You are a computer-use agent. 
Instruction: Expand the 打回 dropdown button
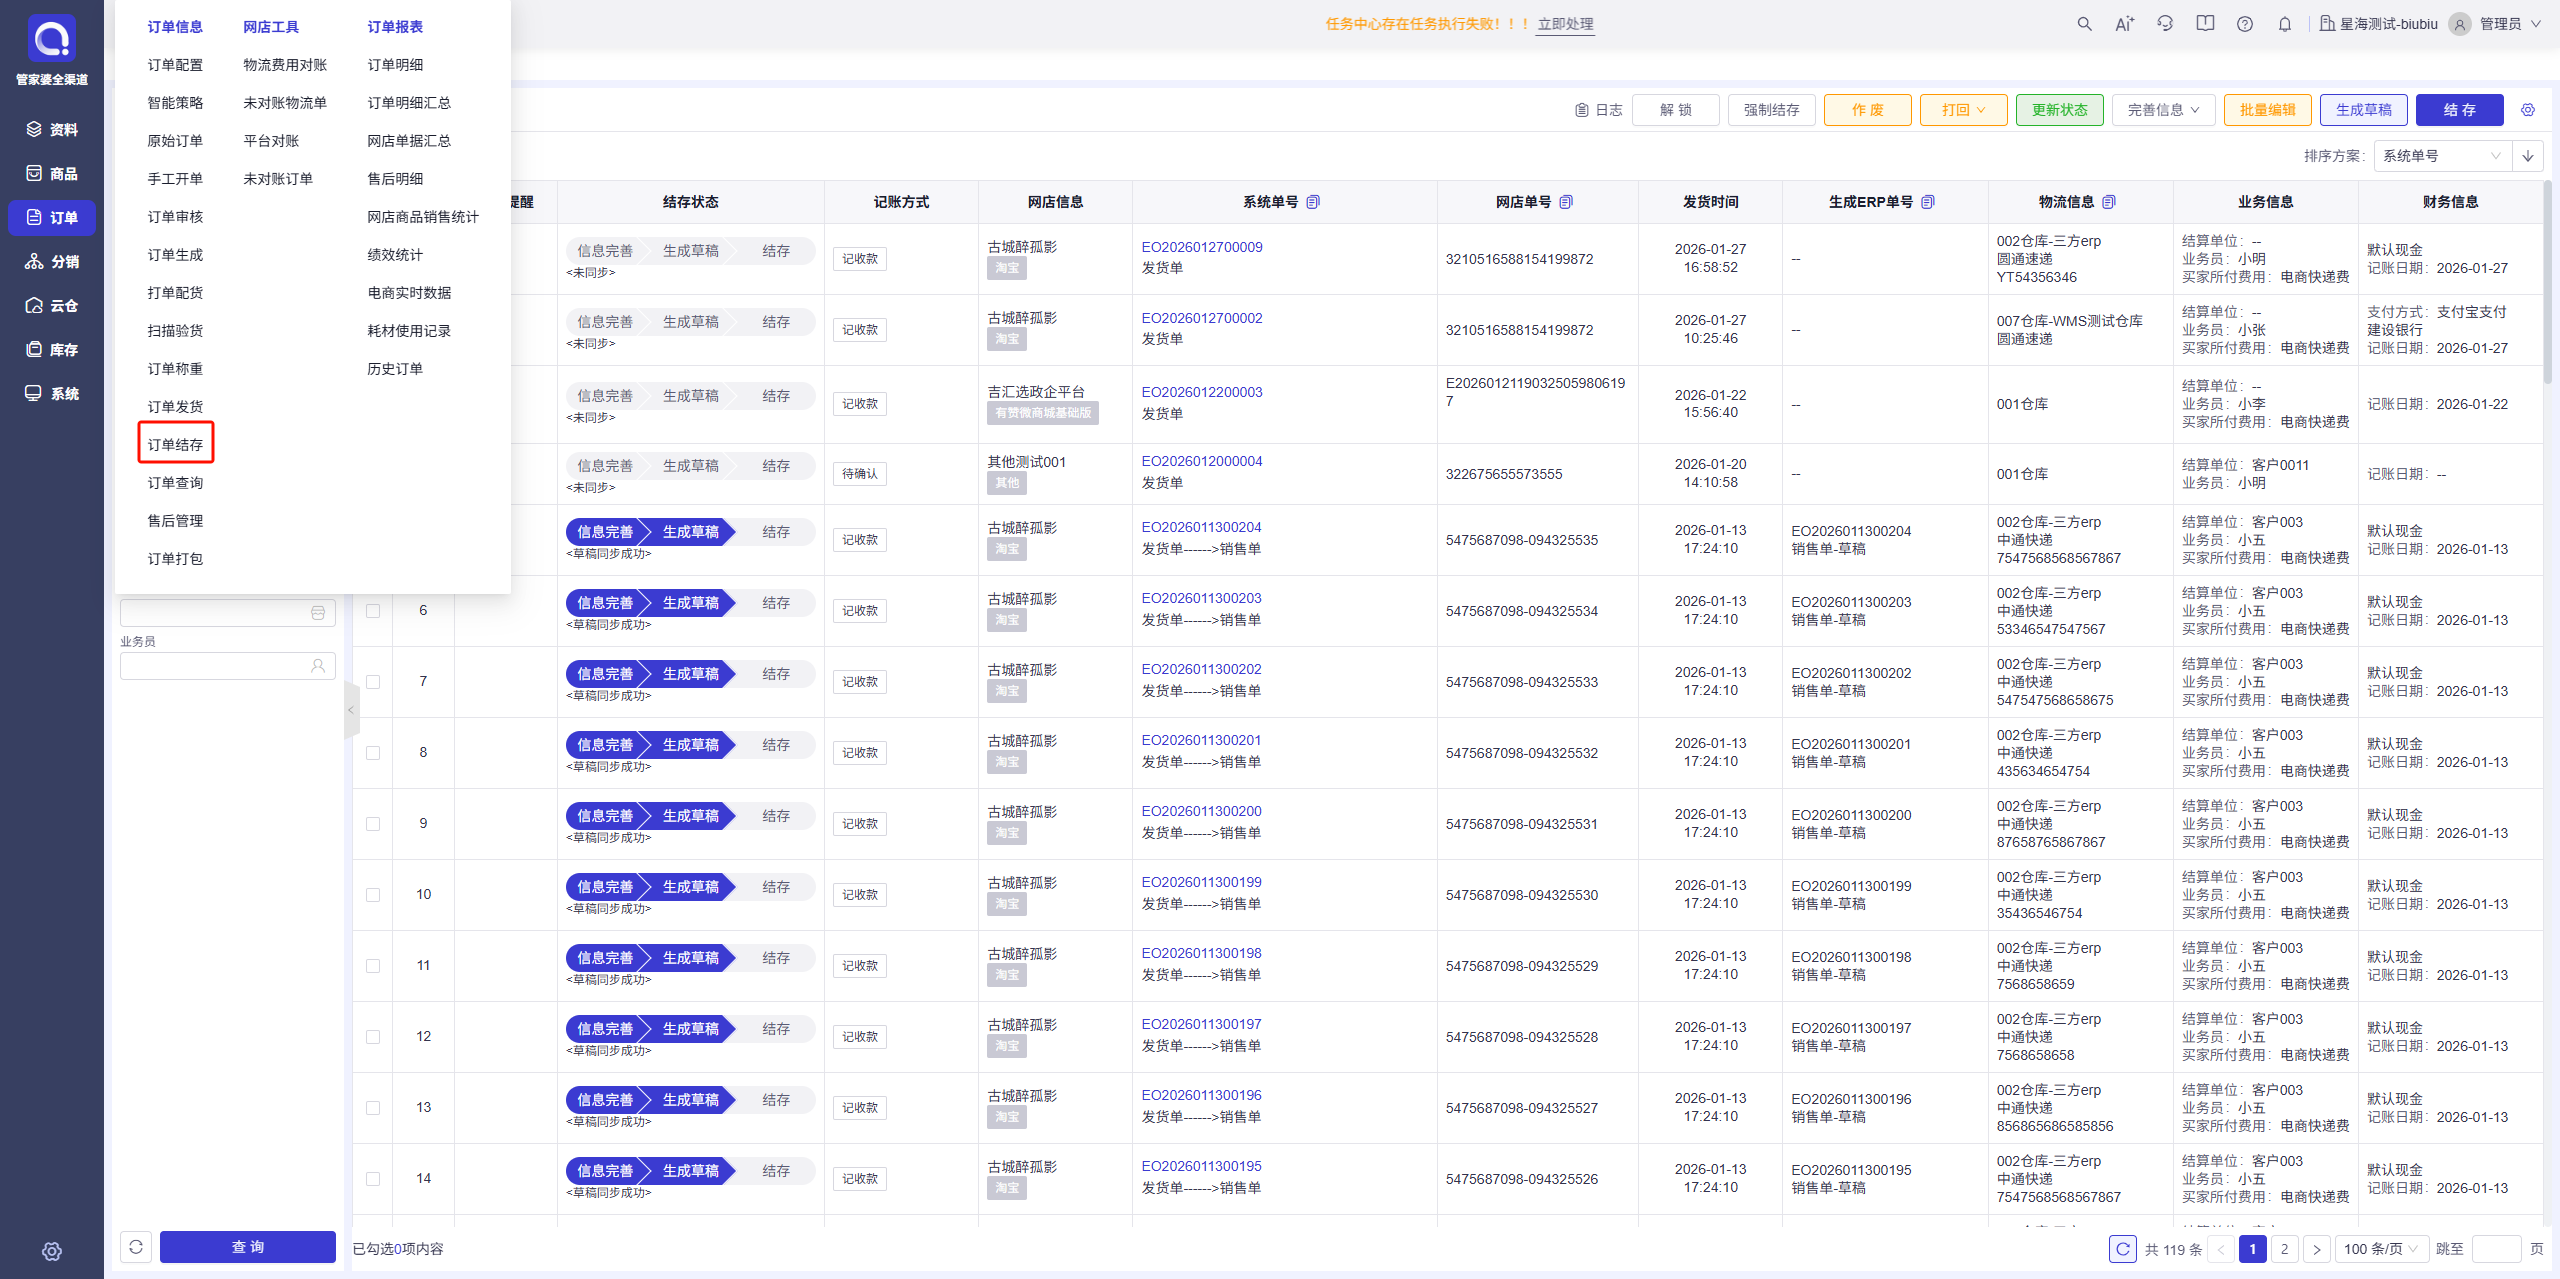point(1963,110)
